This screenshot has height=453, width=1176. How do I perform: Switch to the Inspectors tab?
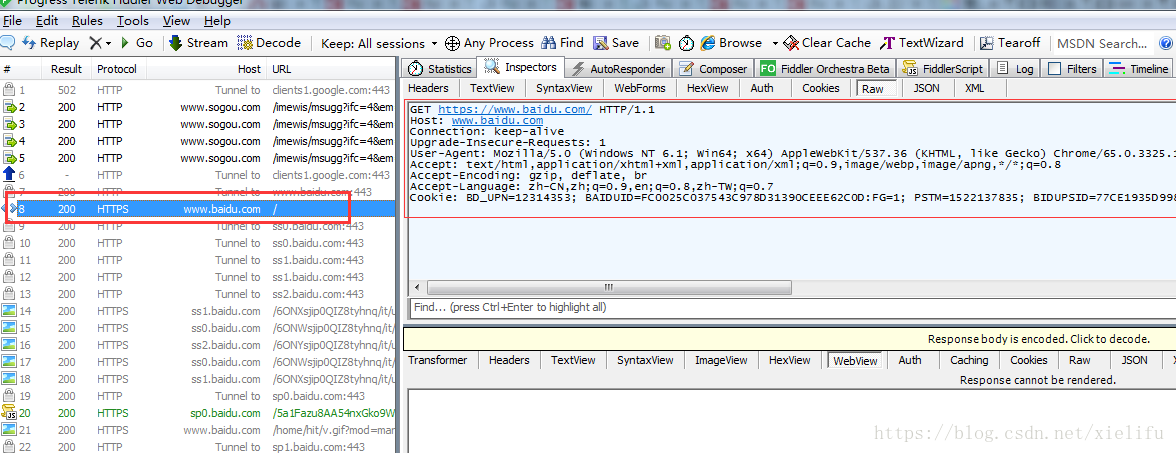(x=520, y=68)
